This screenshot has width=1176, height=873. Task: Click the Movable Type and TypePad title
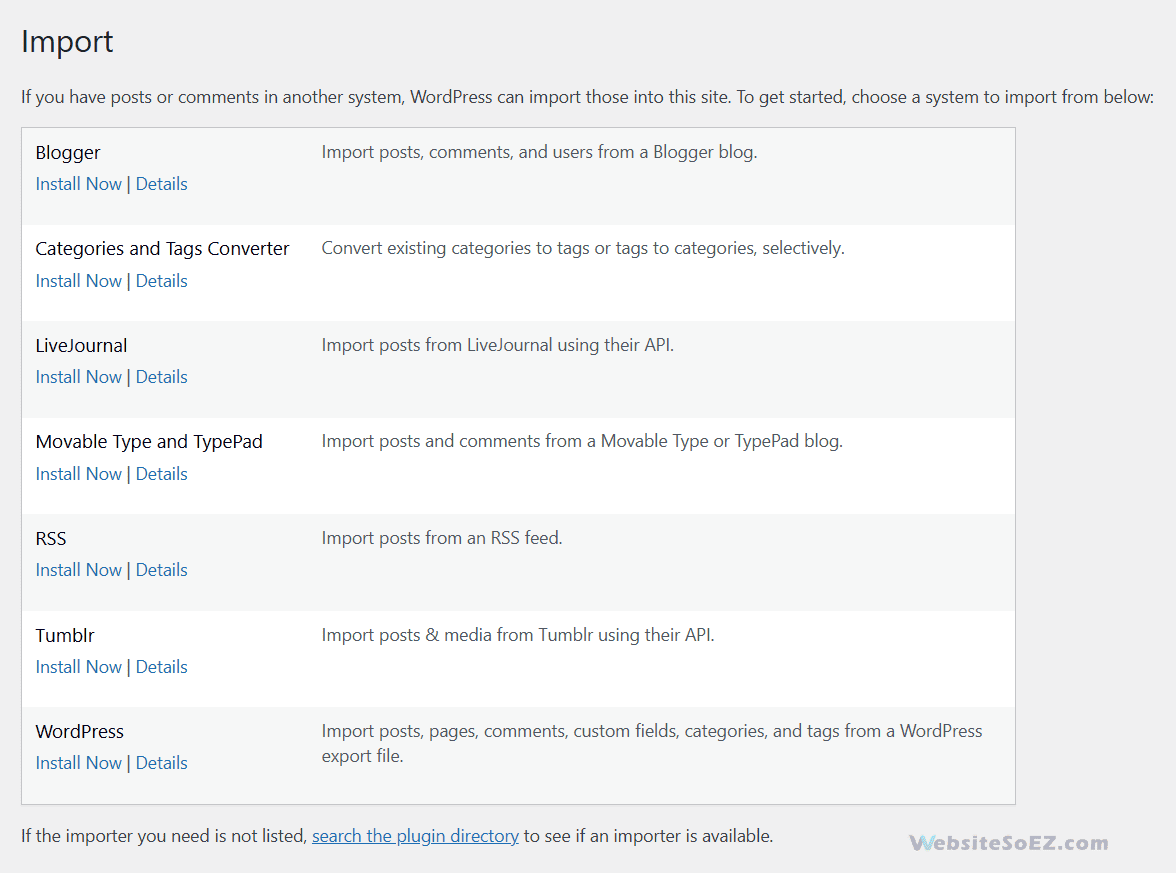pos(148,442)
